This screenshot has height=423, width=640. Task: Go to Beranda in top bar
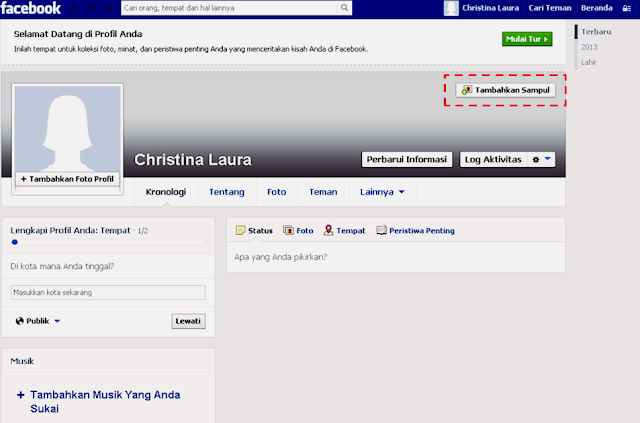click(596, 8)
